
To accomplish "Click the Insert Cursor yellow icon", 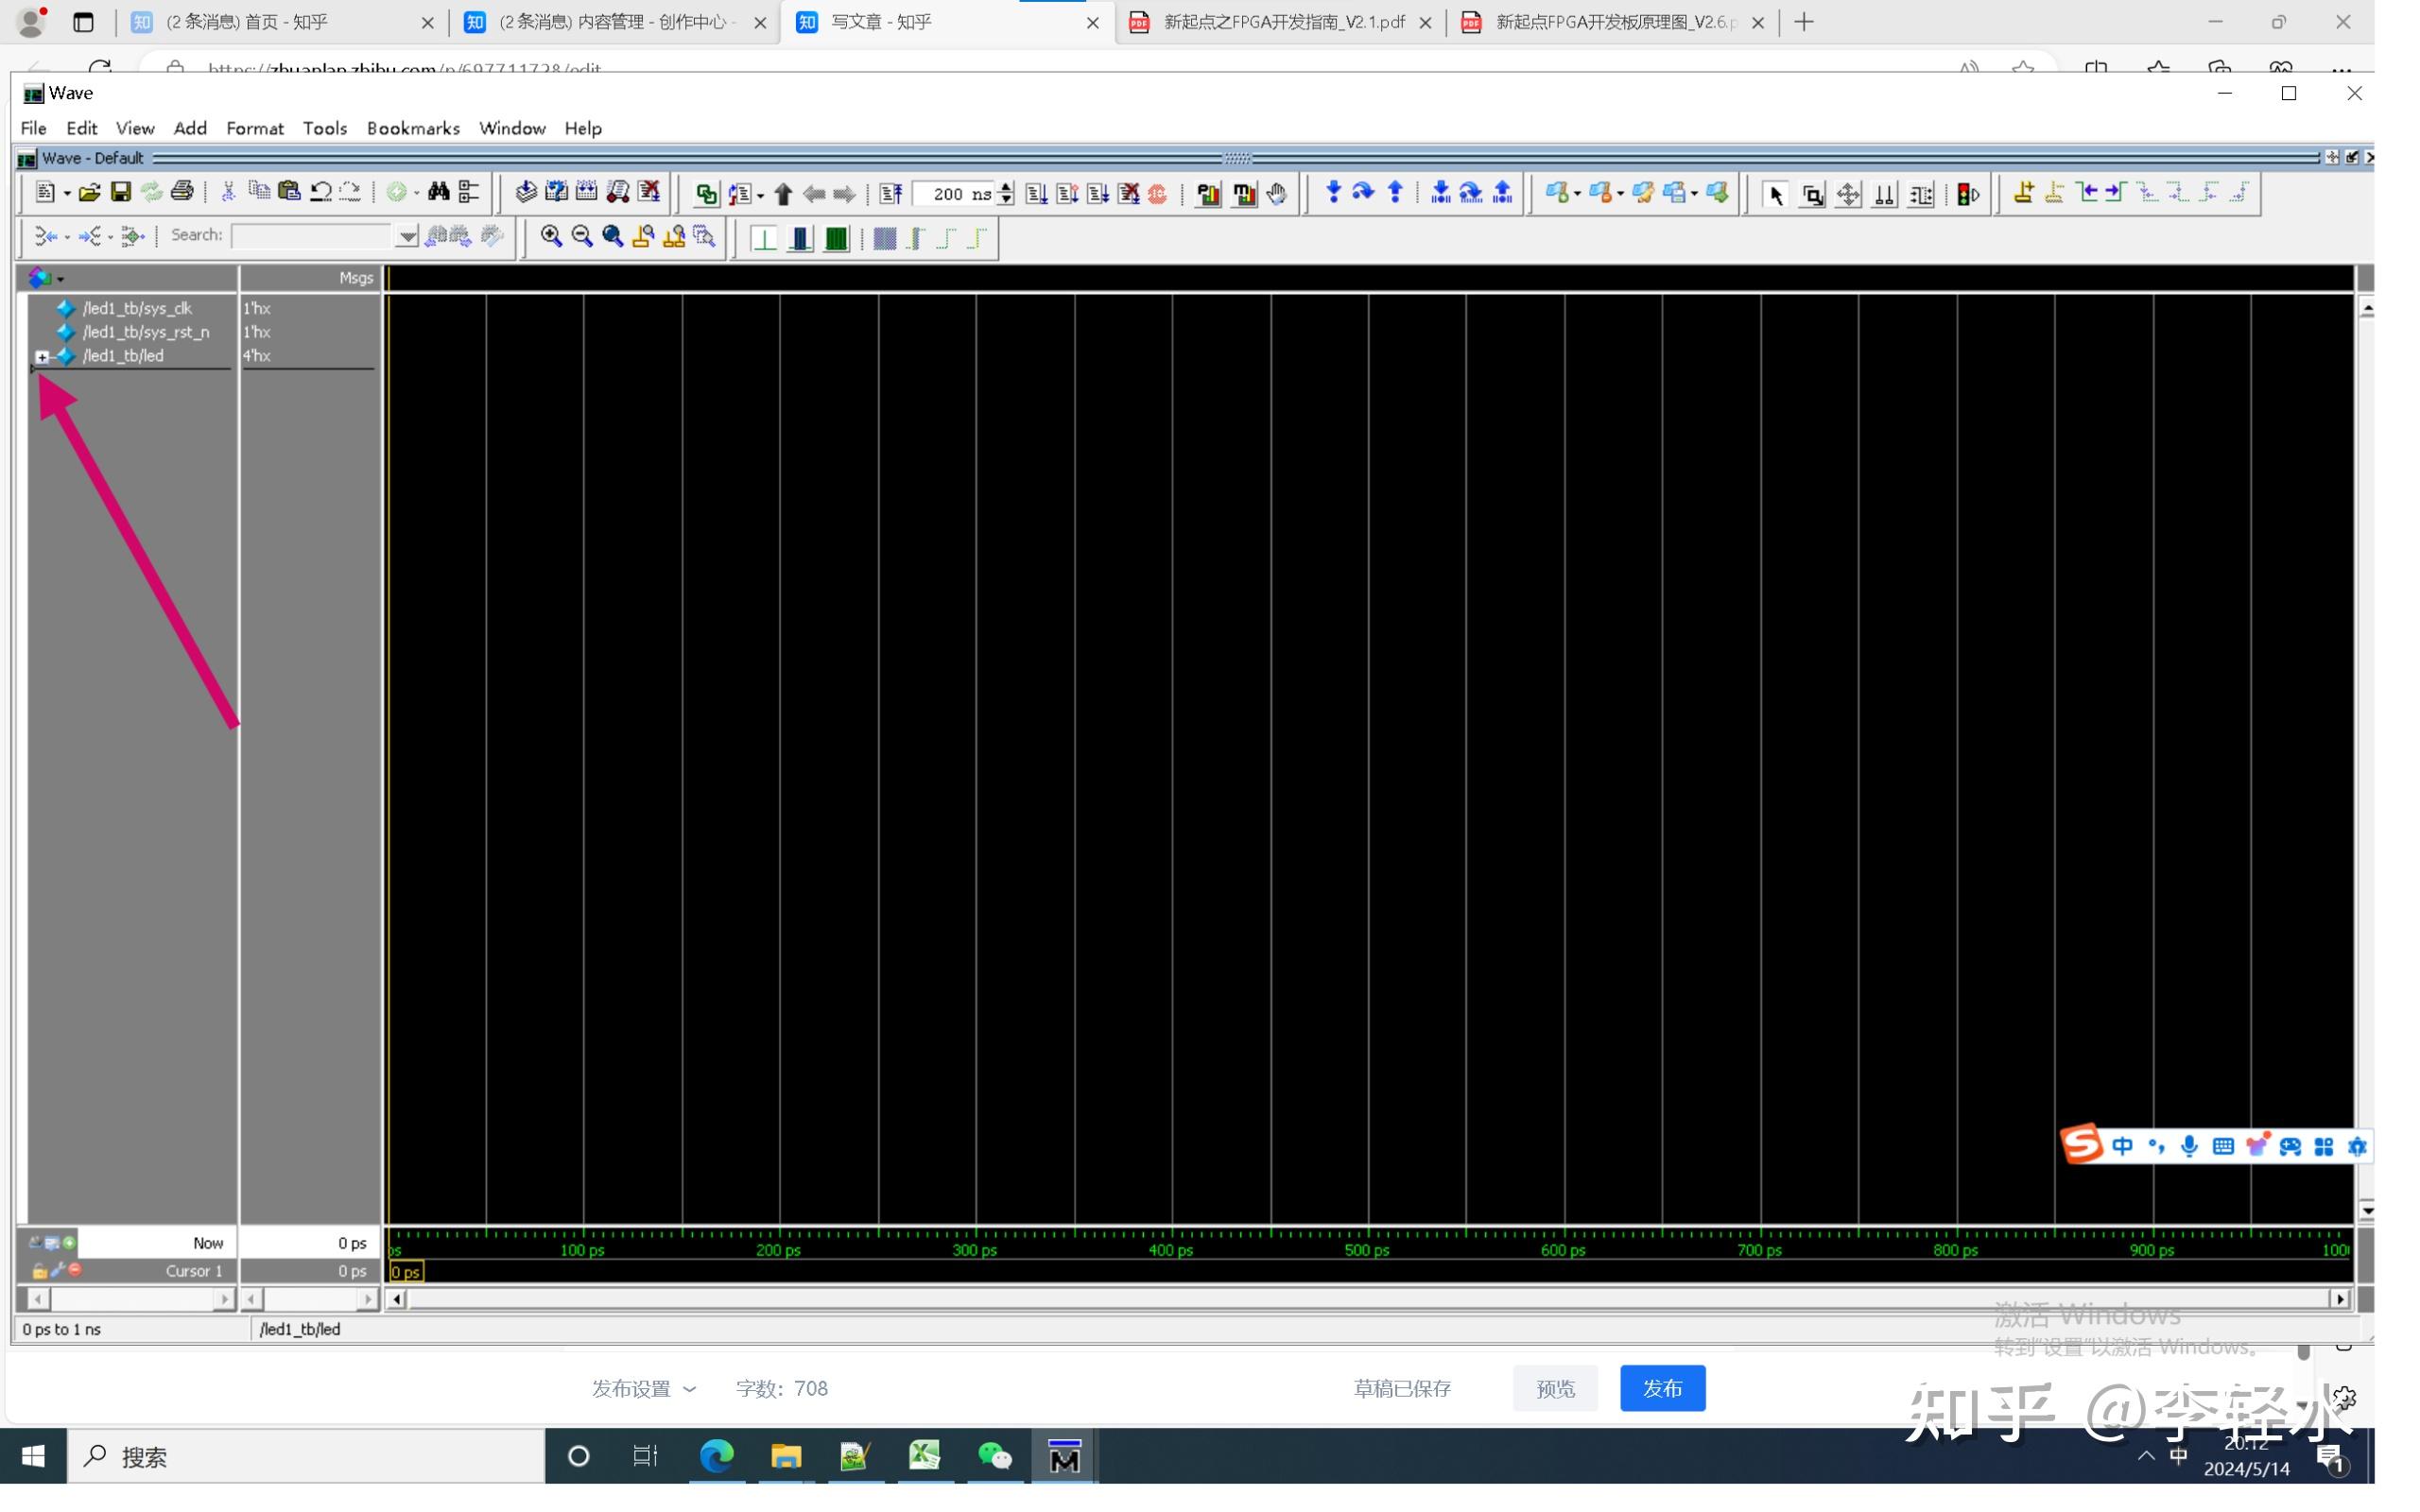I will 2023,193.
